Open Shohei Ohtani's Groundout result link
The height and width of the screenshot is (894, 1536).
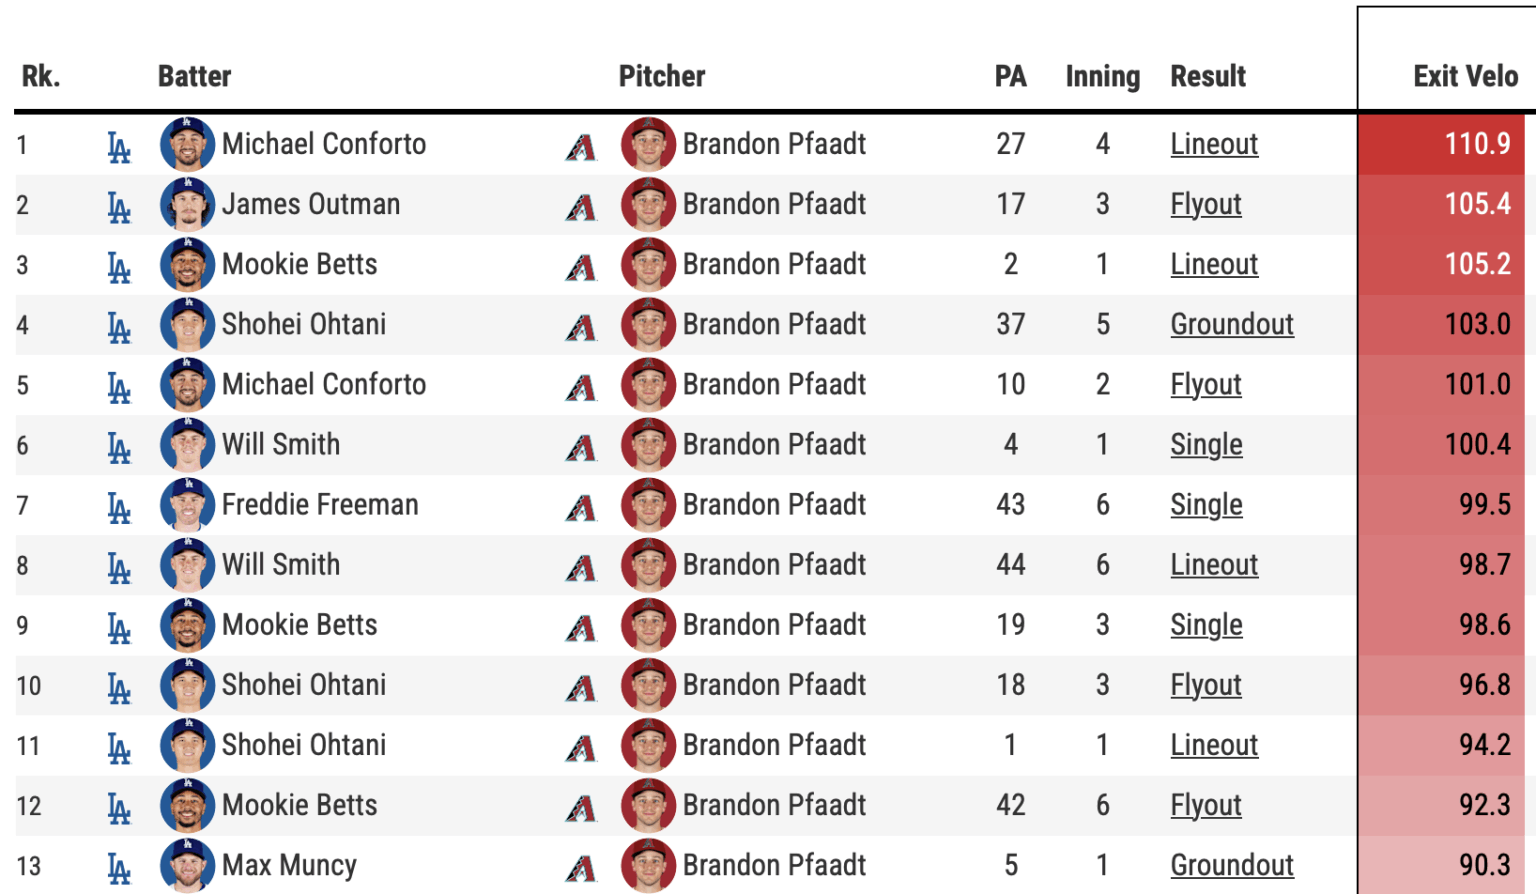point(1232,324)
